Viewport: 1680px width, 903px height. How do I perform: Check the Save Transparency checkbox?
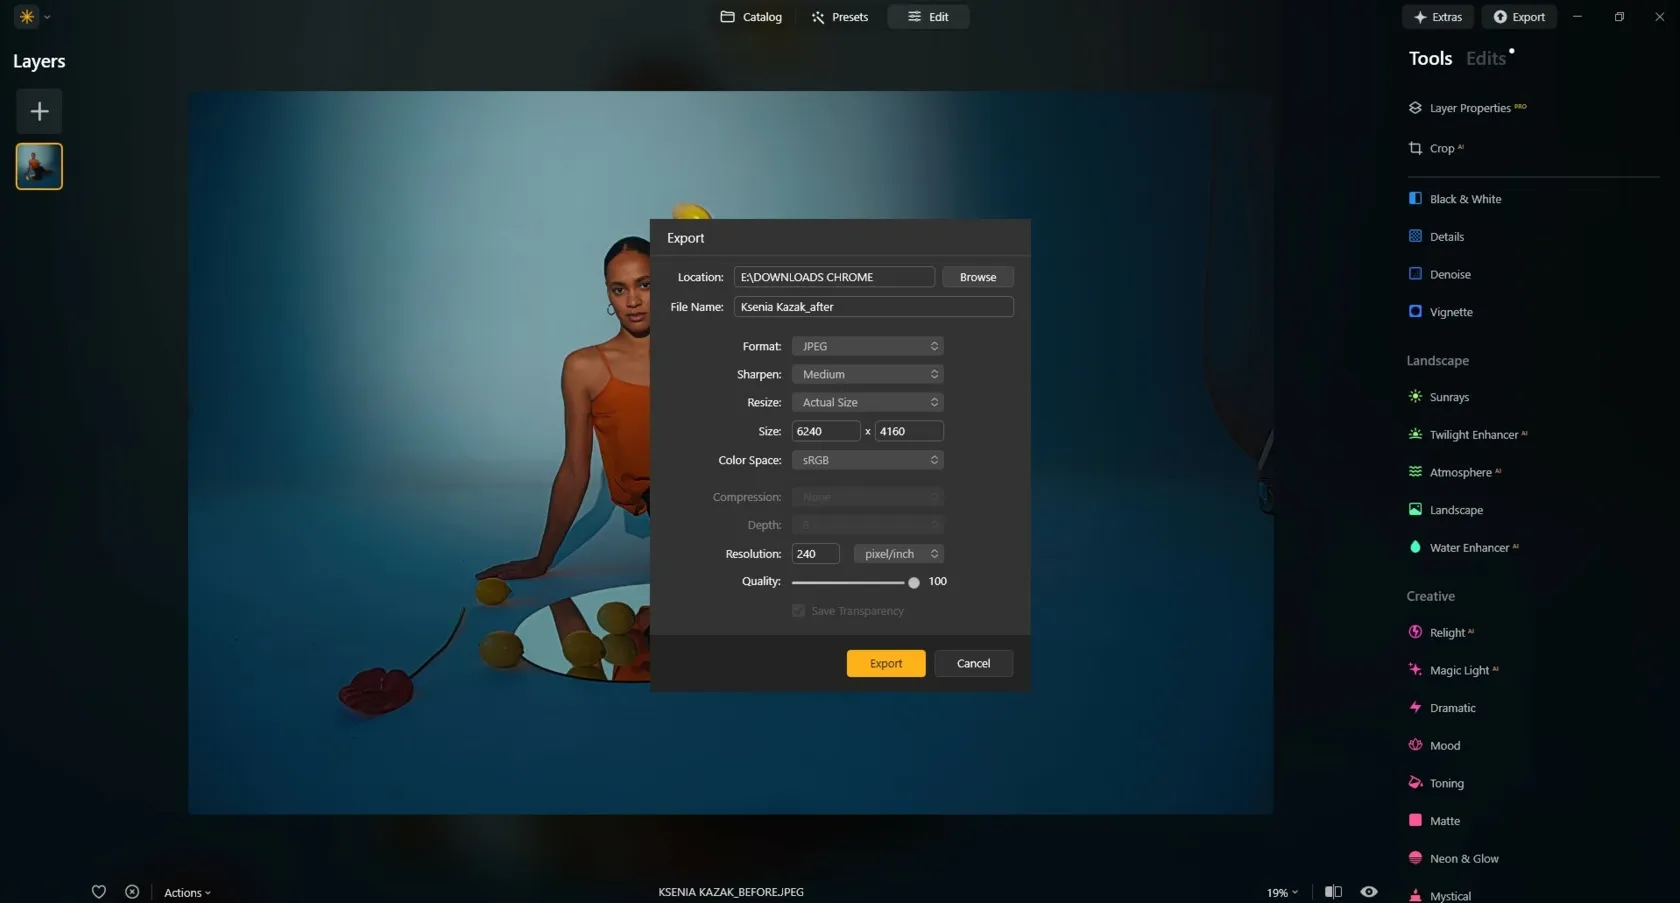pos(798,611)
